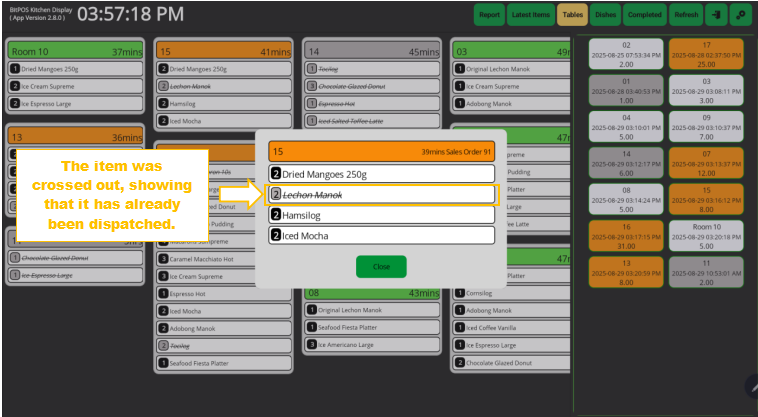Image resolution: width=758 pixels, height=417 pixels.
Task: Open the wrench settings icon
Action: pos(741,15)
